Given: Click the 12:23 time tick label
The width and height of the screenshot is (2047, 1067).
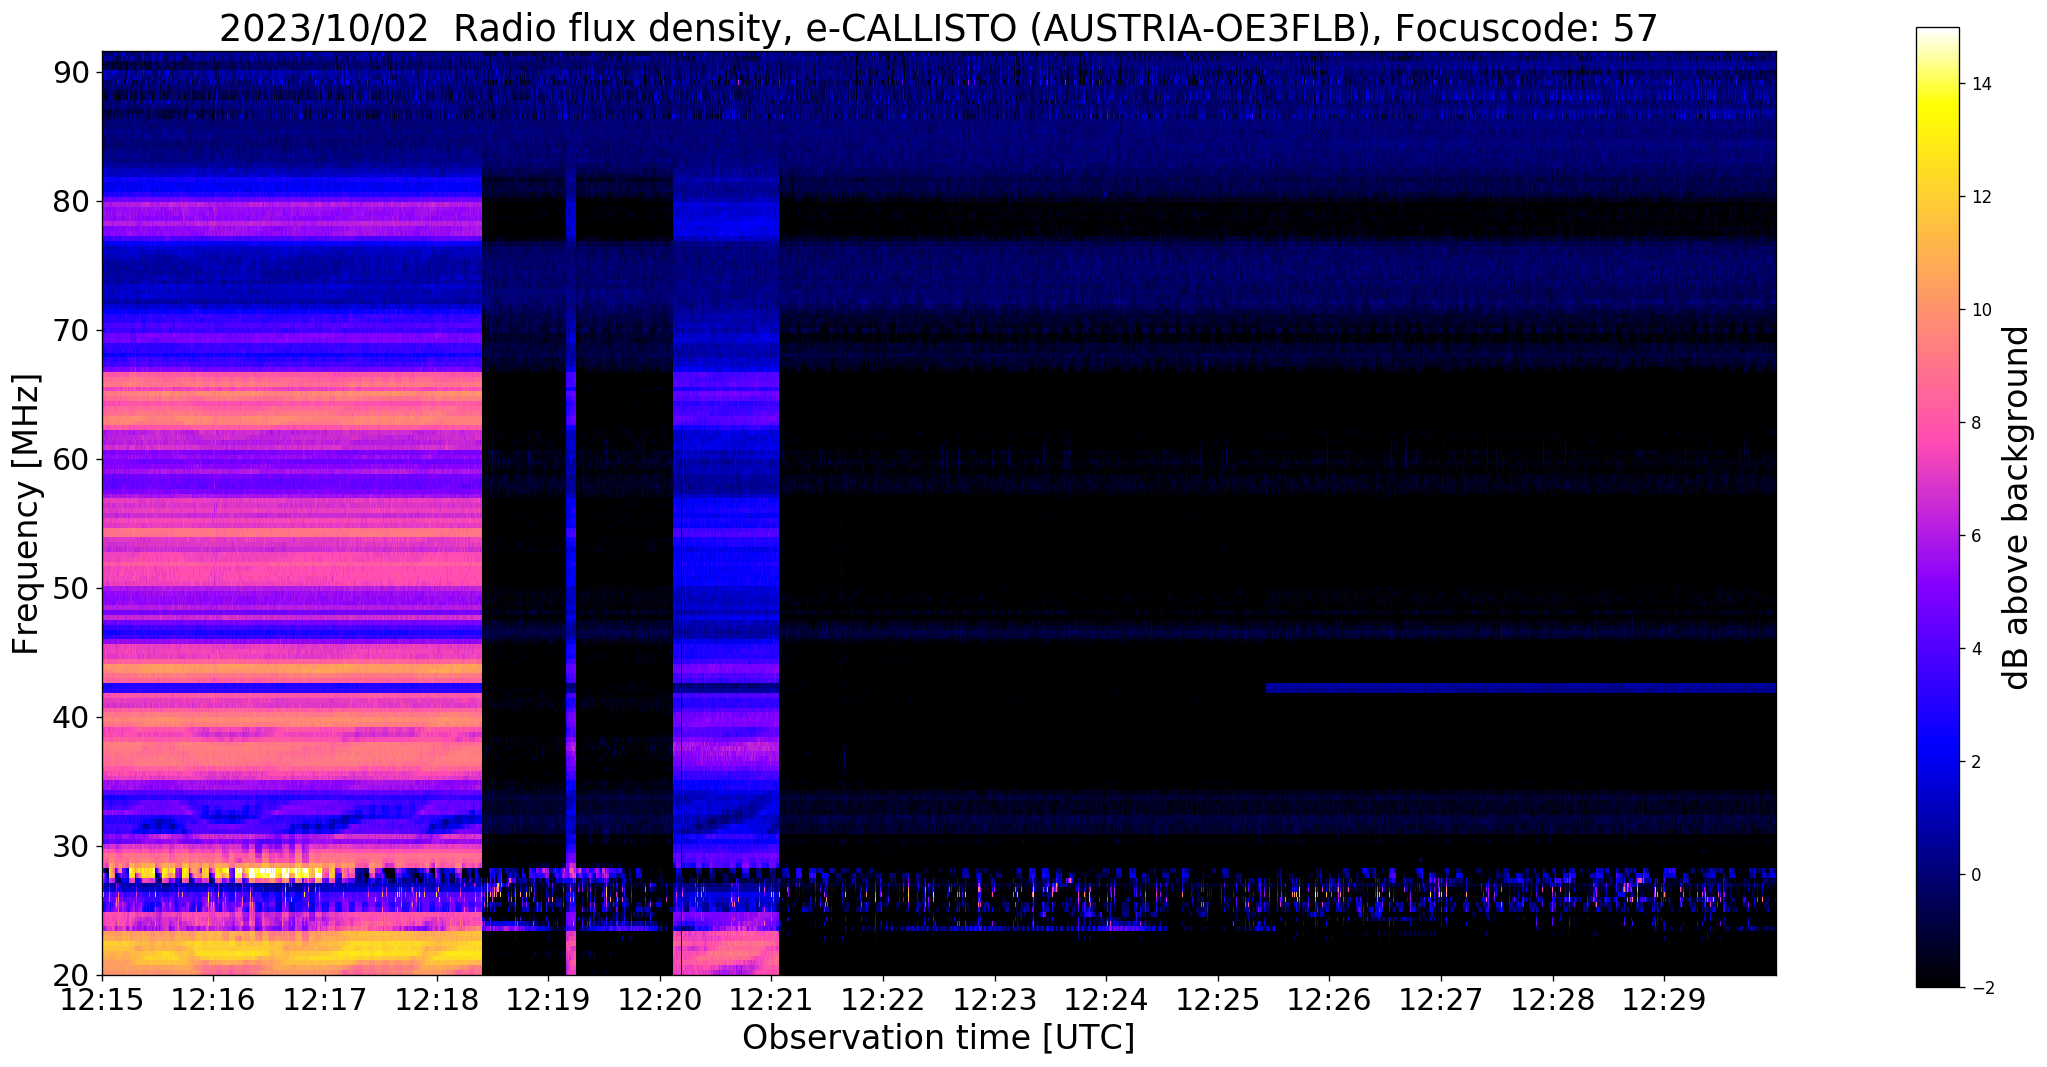Looking at the screenshot, I should [995, 999].
